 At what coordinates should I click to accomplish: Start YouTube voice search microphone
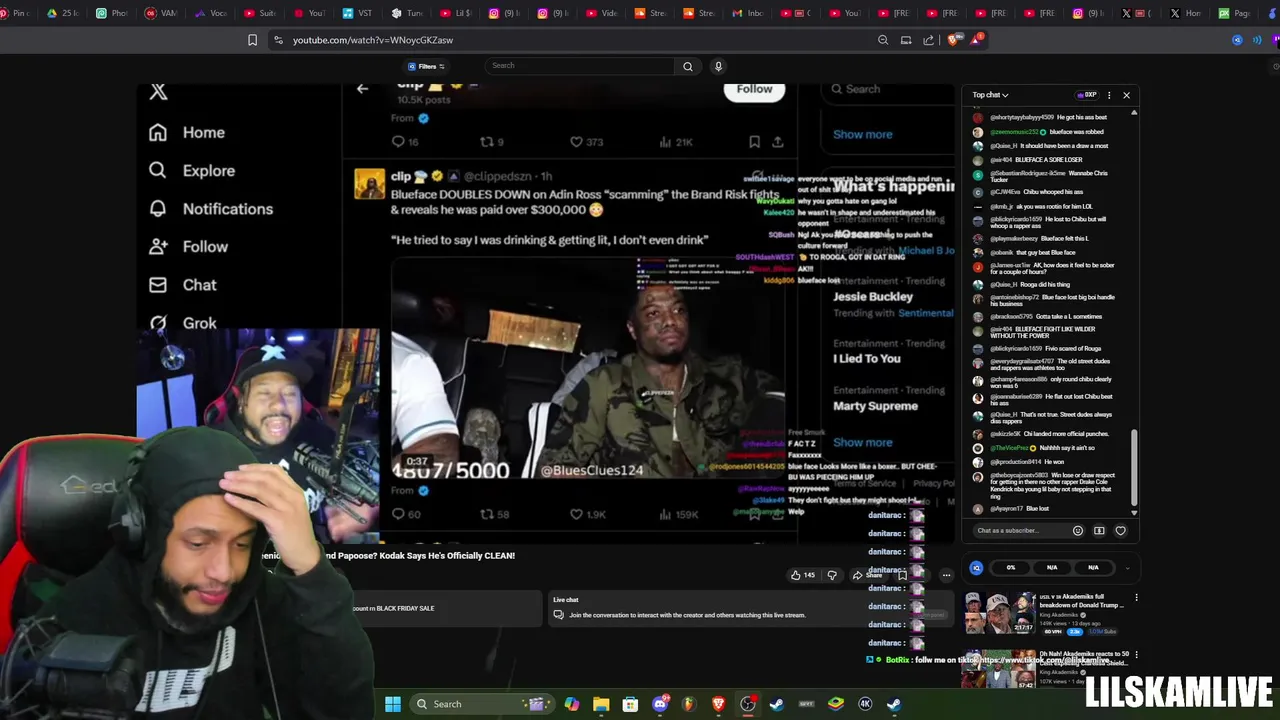click(x=718, y=66)
